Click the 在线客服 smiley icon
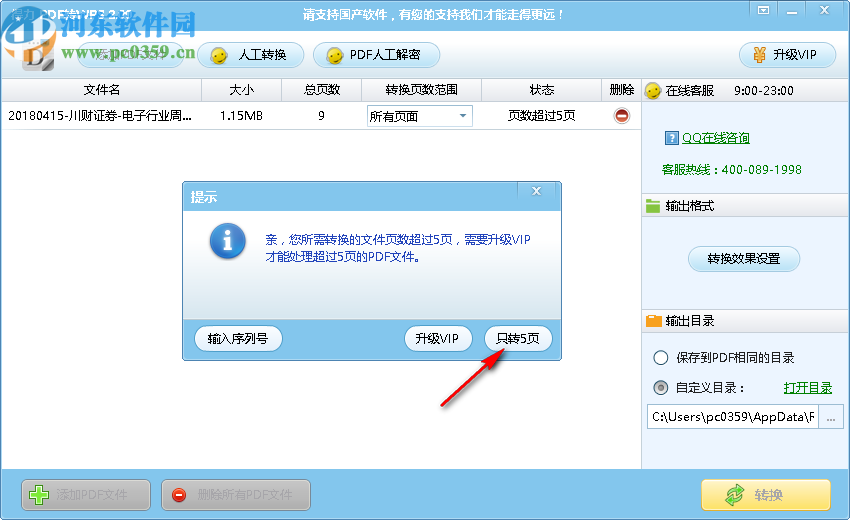Image resolution: width=850 pixels, height=520 pixels. coord(653,91)
